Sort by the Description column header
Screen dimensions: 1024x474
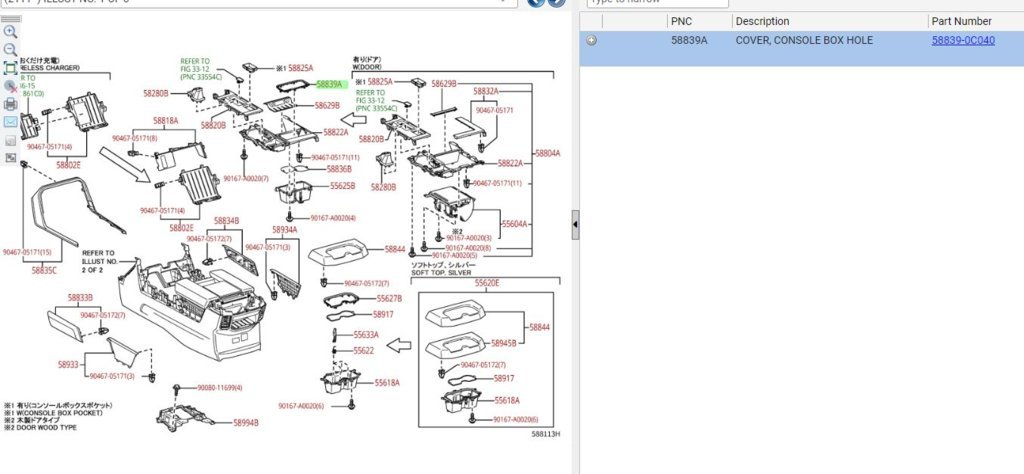[762, 22]
